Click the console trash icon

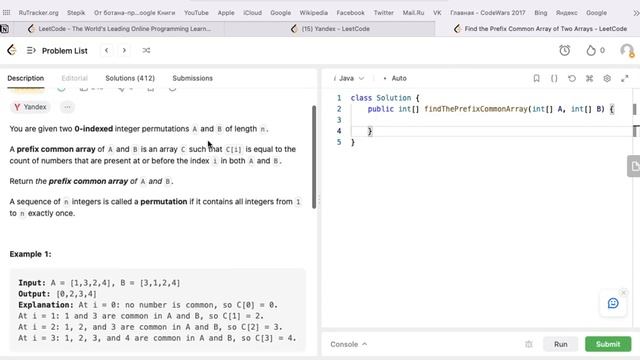pyautogui.click(x=529, y=344)
